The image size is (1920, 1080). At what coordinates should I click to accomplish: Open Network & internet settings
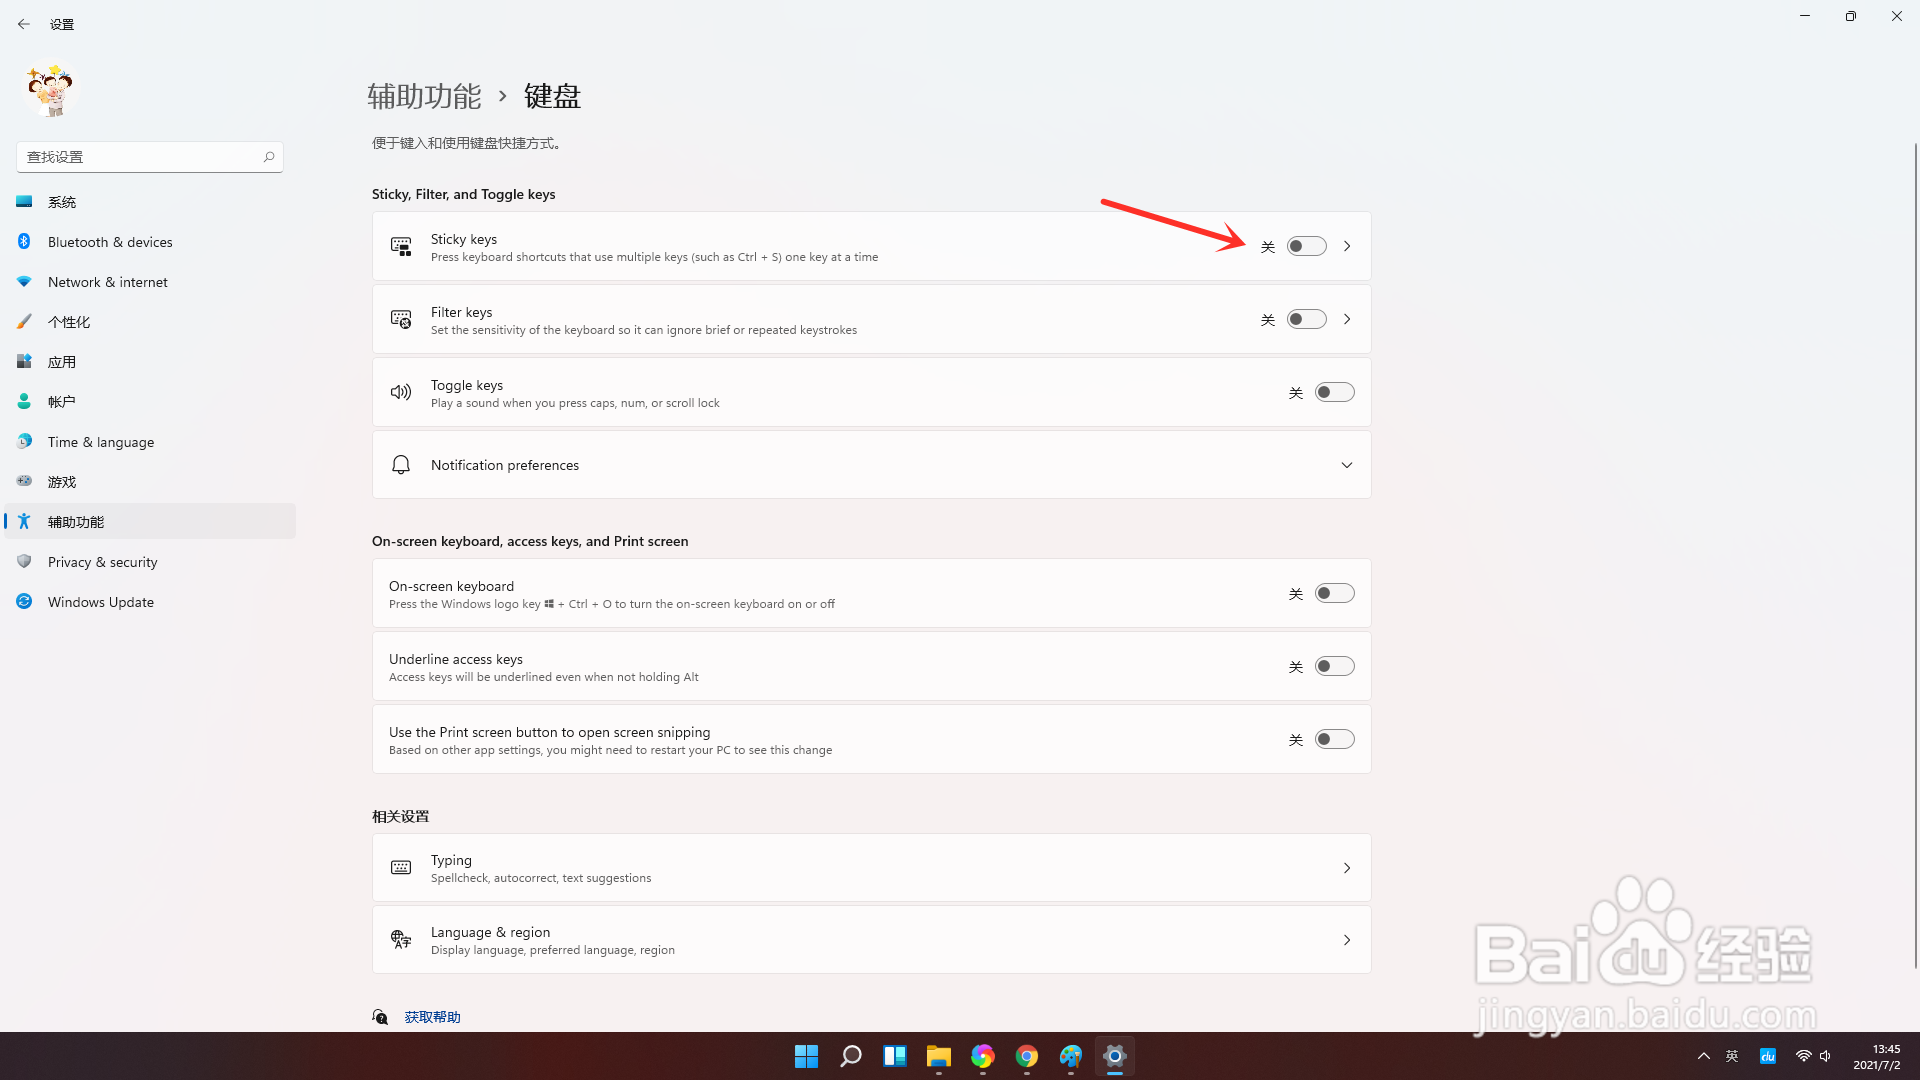coord(107,281)
